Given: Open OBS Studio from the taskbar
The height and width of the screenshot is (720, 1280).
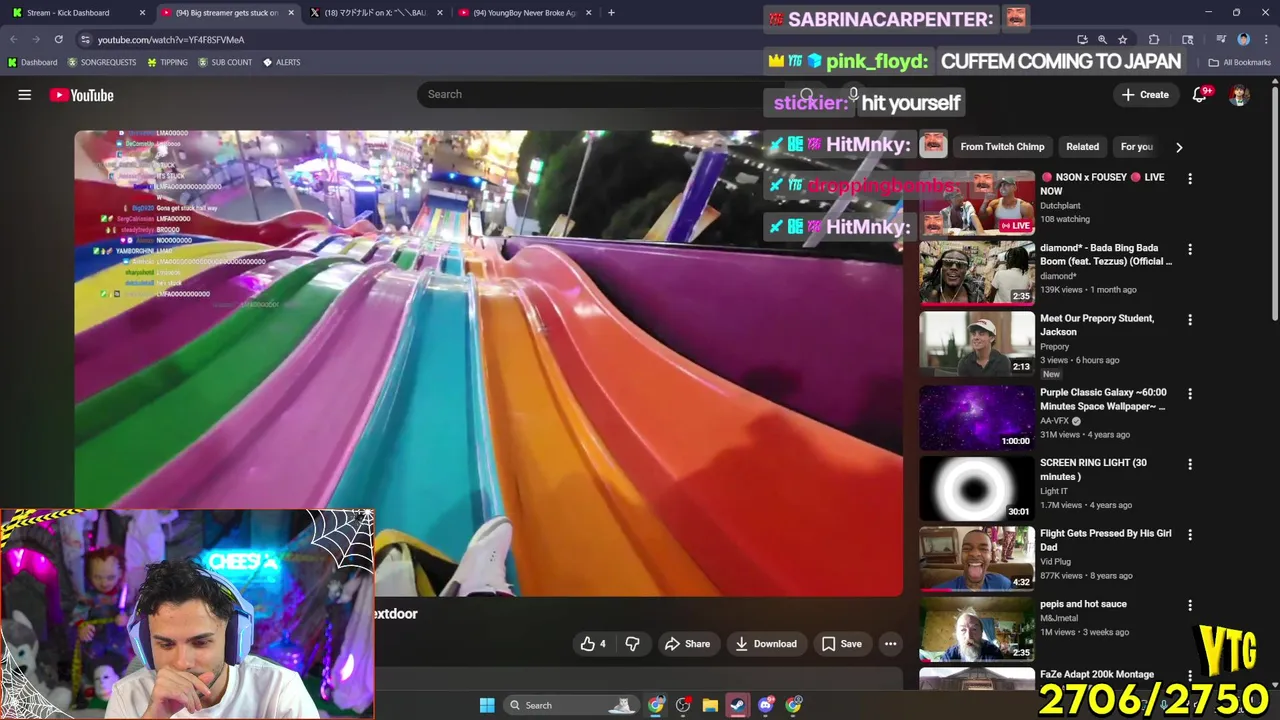Looking at the screenshot, I should tap(683, 705).
